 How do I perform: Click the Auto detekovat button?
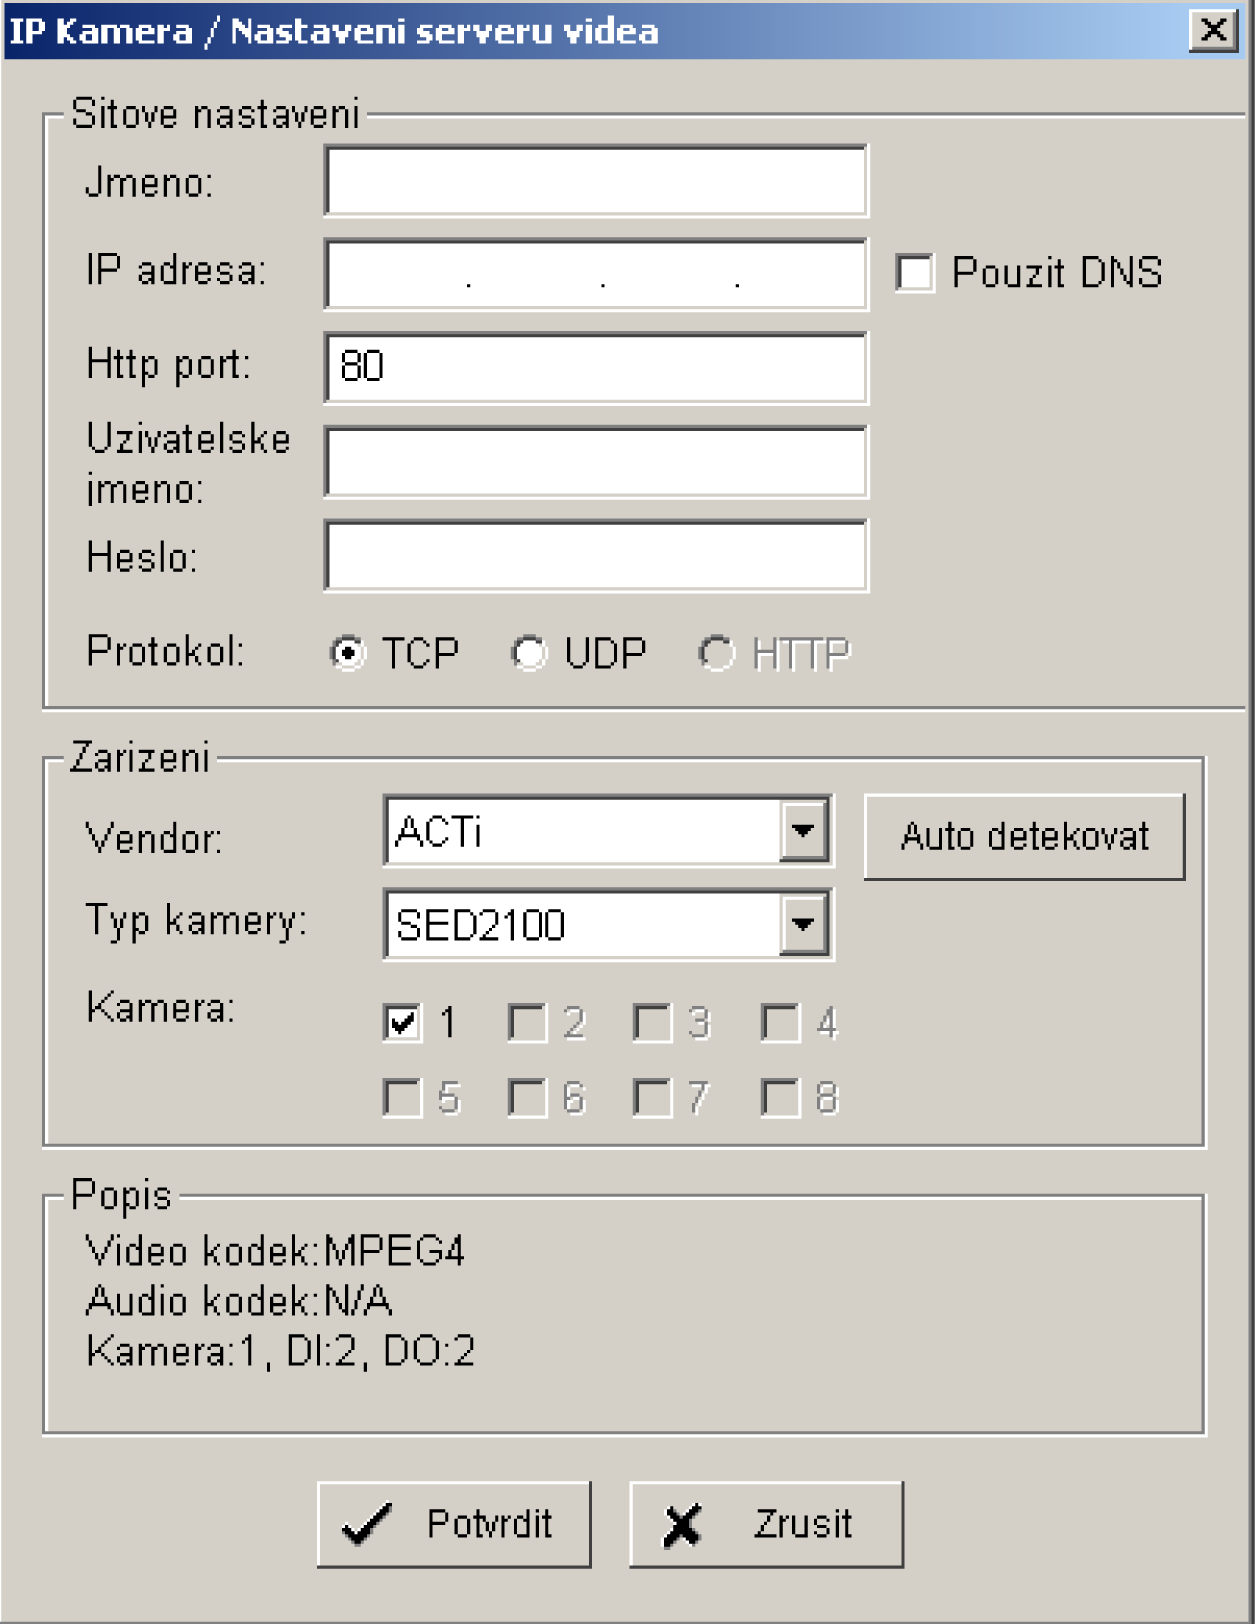[x=1024, y=837]
